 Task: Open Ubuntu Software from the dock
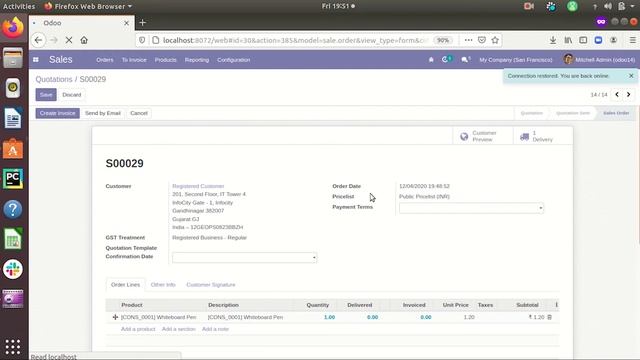(x=13, y=149)
